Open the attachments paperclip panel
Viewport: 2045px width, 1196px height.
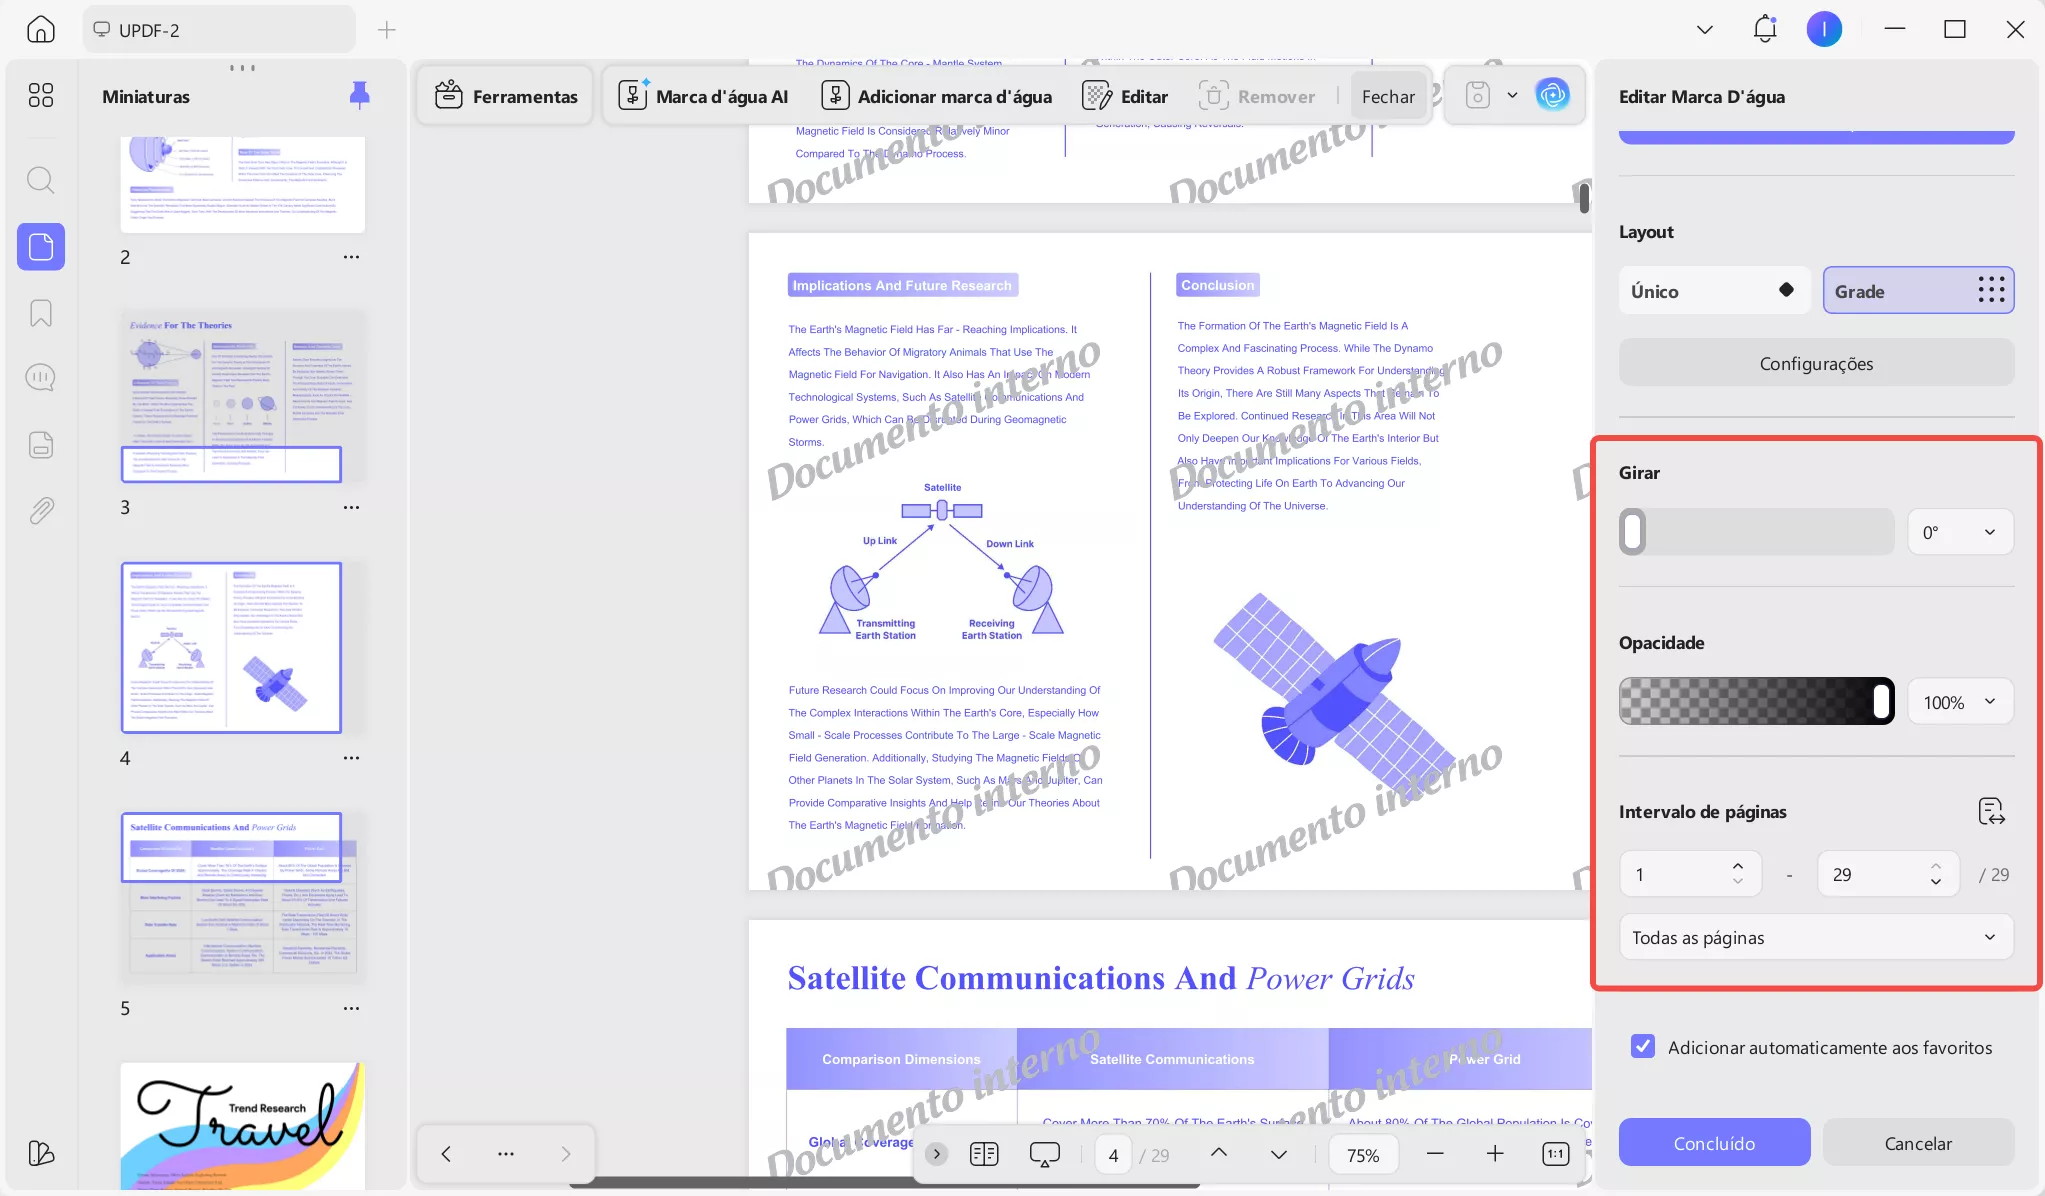(x=40, y=511)
